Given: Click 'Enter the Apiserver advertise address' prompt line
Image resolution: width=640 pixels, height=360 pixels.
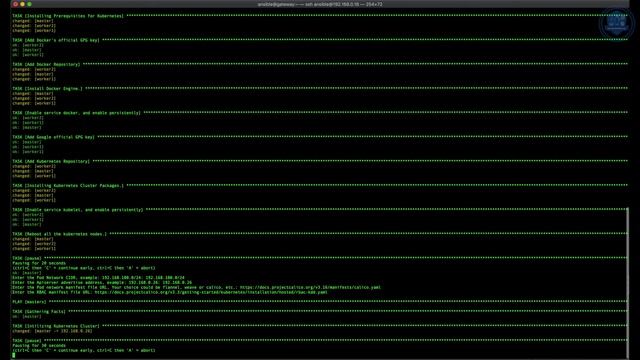Looking at the screenshot, I should coord(102,282).
